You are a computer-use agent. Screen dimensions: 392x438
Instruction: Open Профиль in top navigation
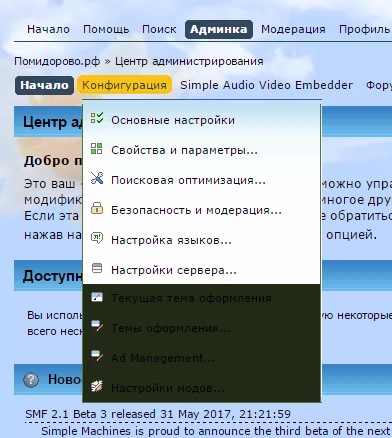pos(364,29)
